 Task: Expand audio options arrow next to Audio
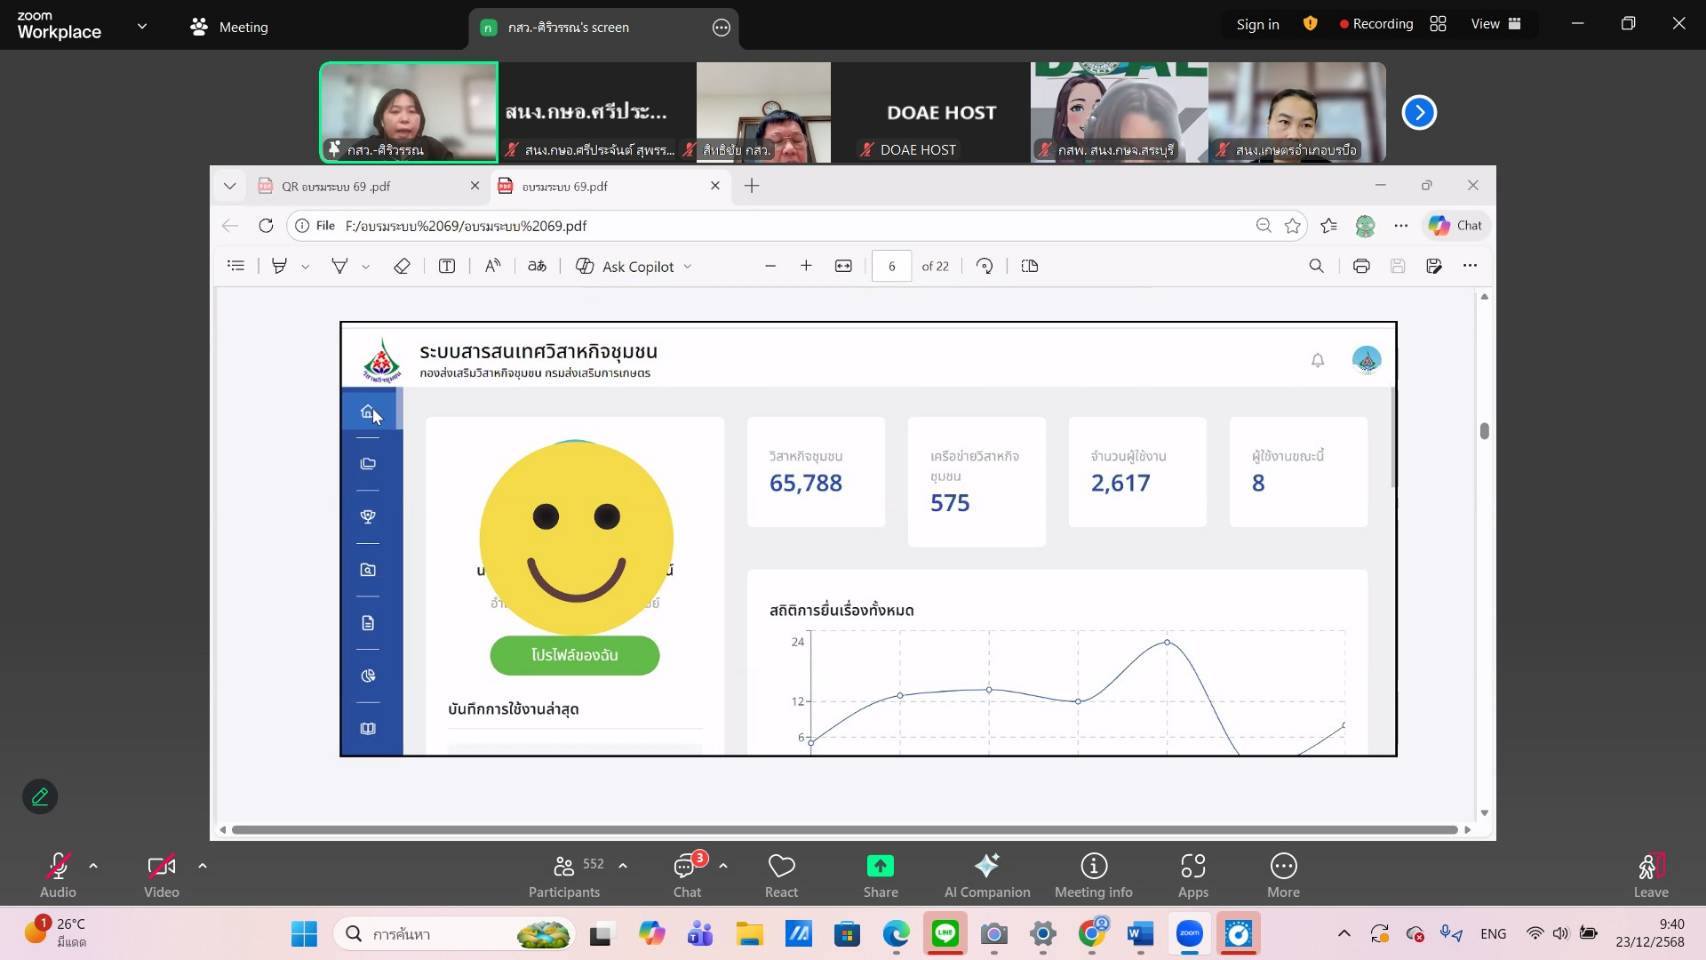click(x=93, y=866)
